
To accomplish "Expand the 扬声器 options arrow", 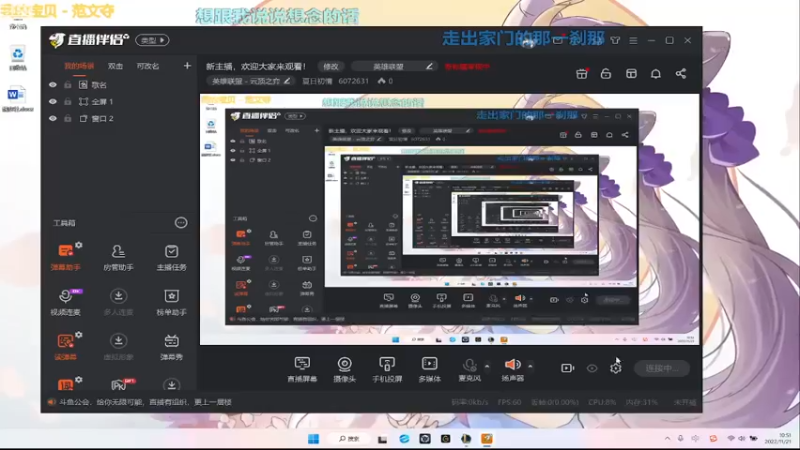I will 530,366.
